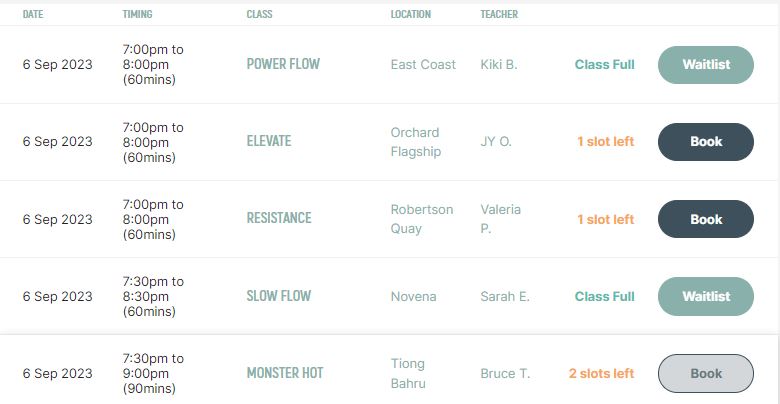Join the Waitlist for Slow Flow

point(705,296)
